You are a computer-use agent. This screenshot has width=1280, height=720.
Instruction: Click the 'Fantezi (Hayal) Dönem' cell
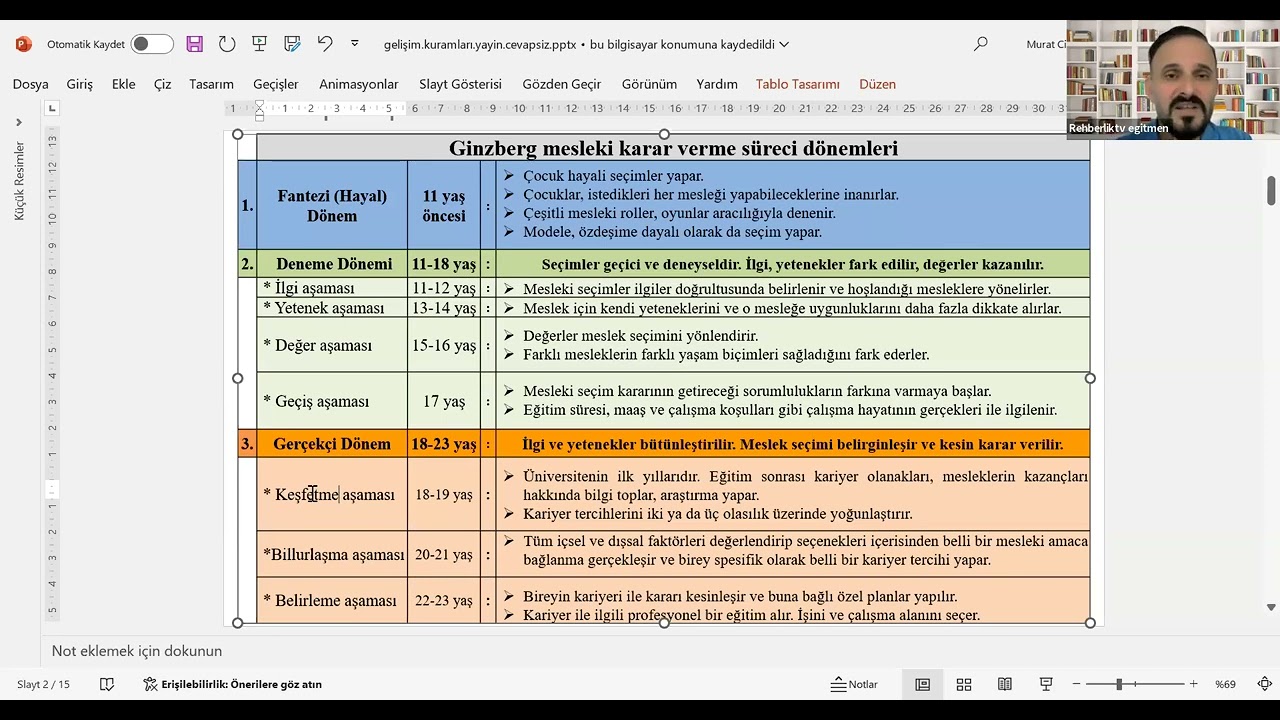click(332, 205)
